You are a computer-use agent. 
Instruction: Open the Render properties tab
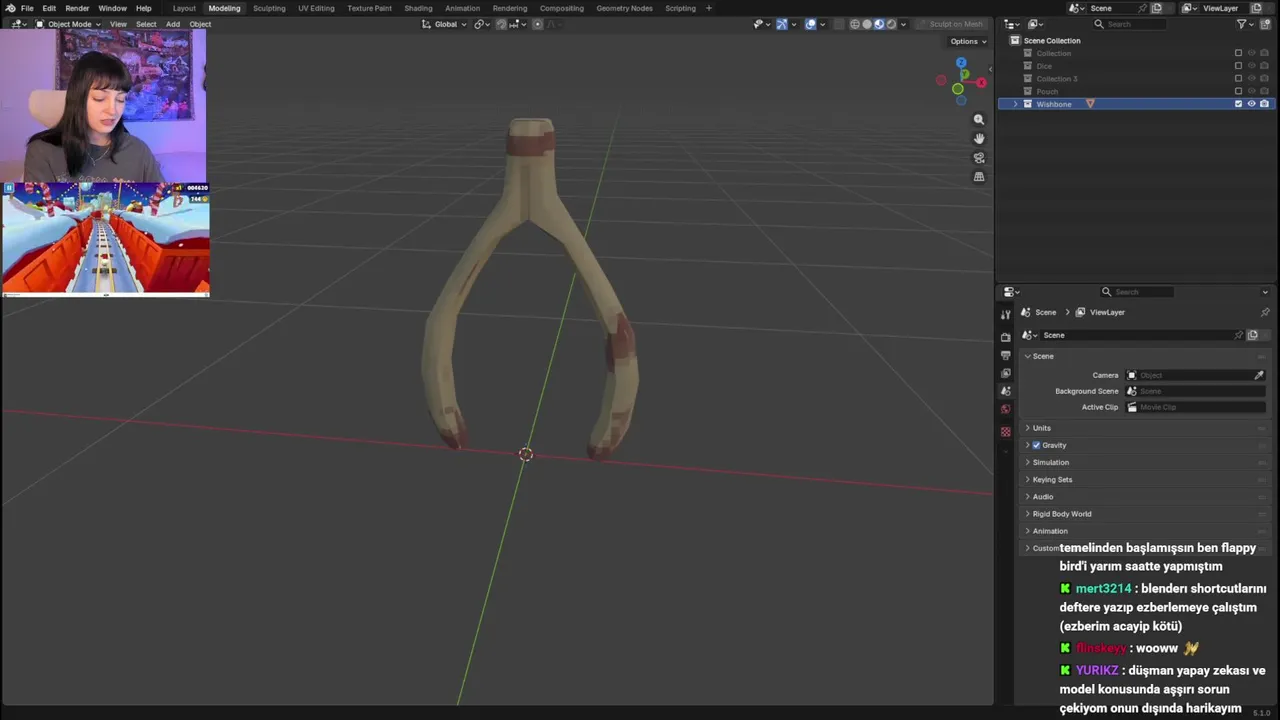(1006, 337)
